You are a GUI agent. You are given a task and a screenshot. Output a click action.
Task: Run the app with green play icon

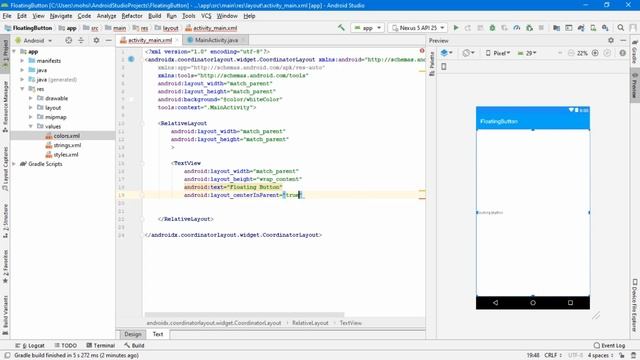[x=456, y=28]
